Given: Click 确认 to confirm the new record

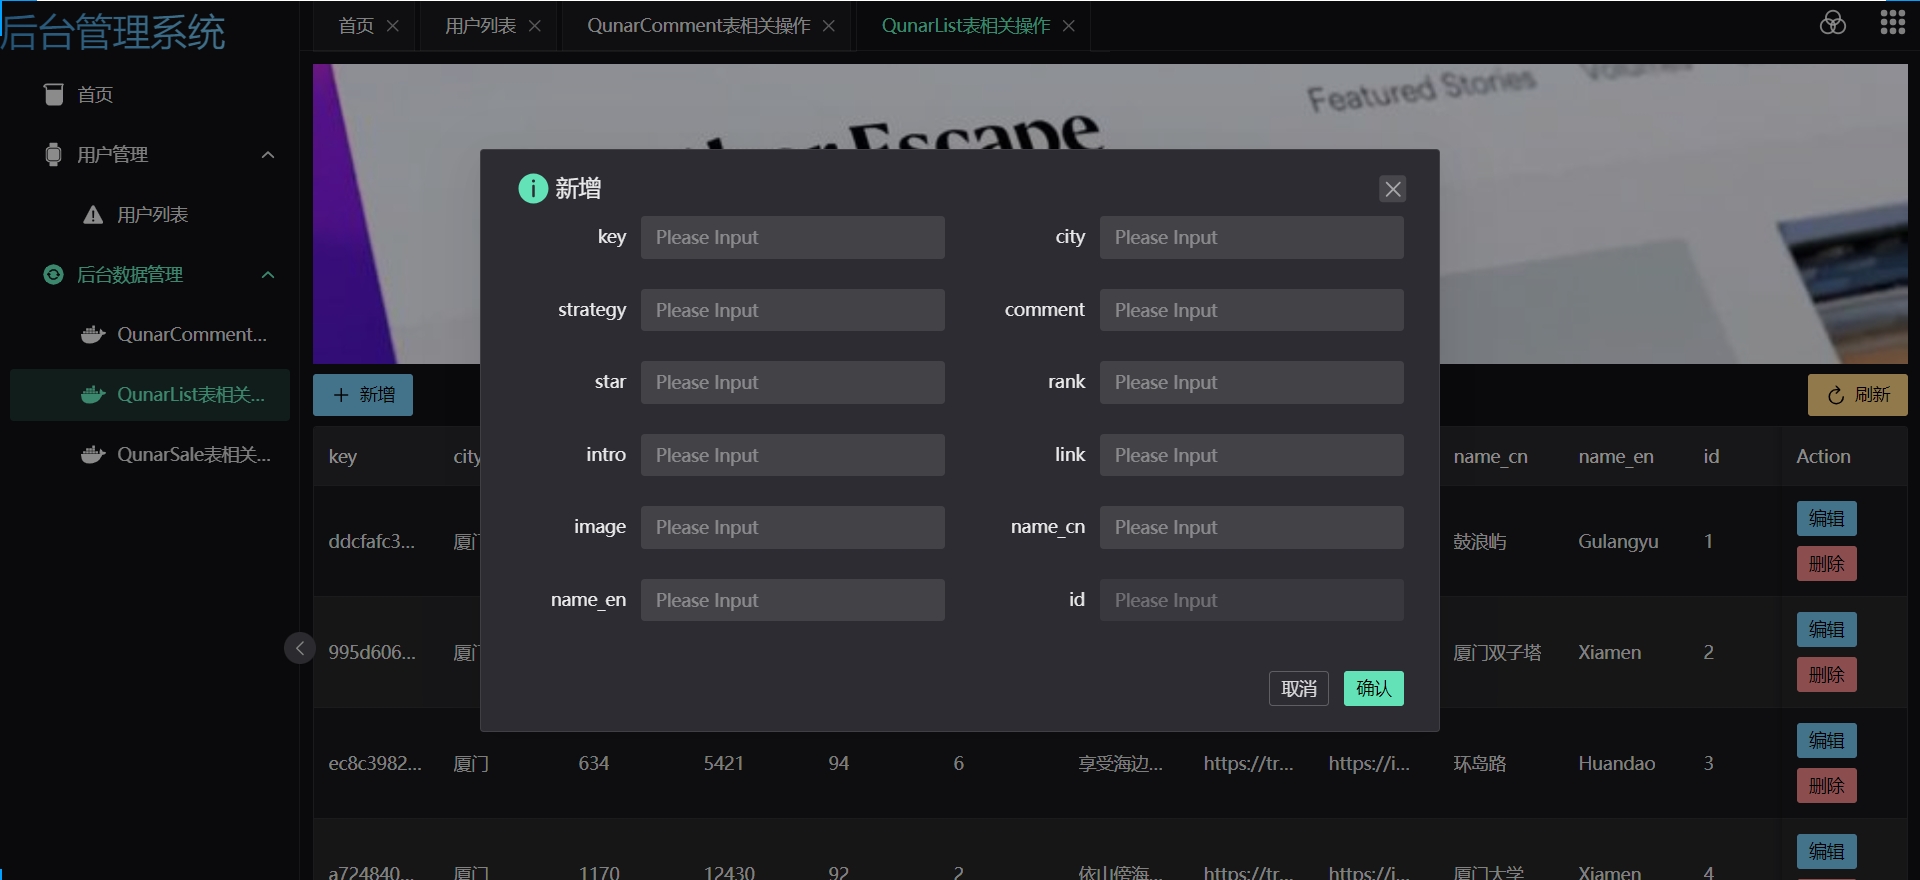Looking at the screenshot, I should coord(1374,688).
